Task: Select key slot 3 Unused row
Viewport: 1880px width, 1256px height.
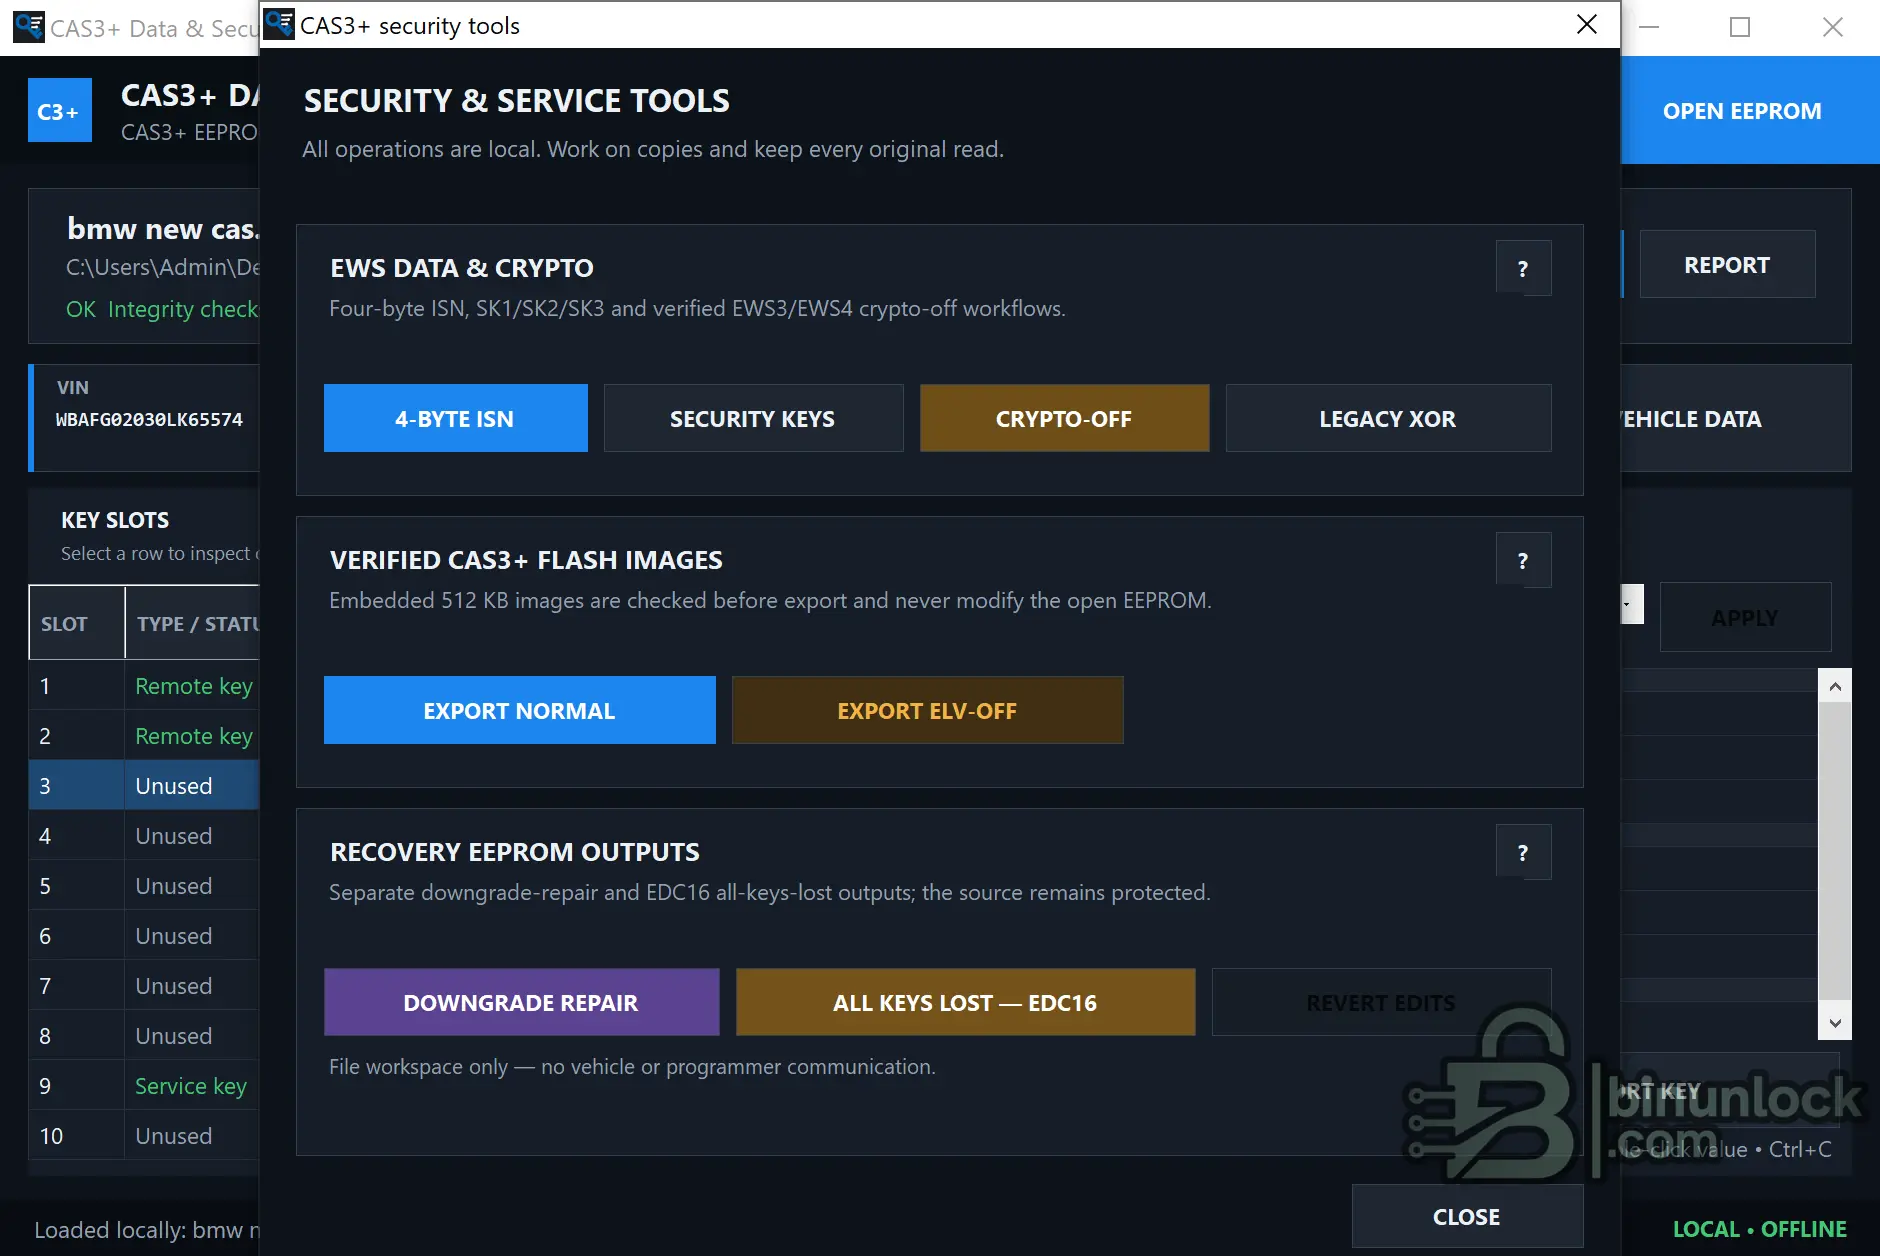Action: pyautogui.click(x=144, y=786)
